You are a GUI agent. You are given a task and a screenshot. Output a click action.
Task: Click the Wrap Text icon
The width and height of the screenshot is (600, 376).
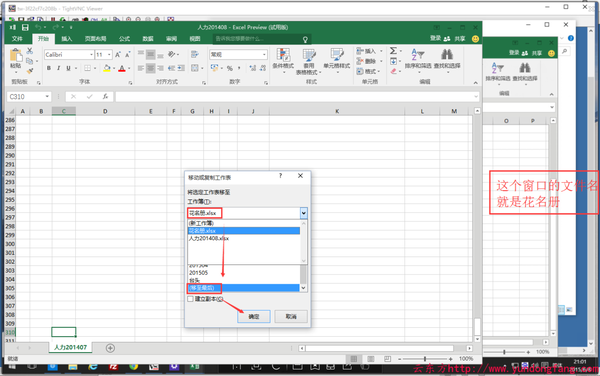click(x=194, y=54)
